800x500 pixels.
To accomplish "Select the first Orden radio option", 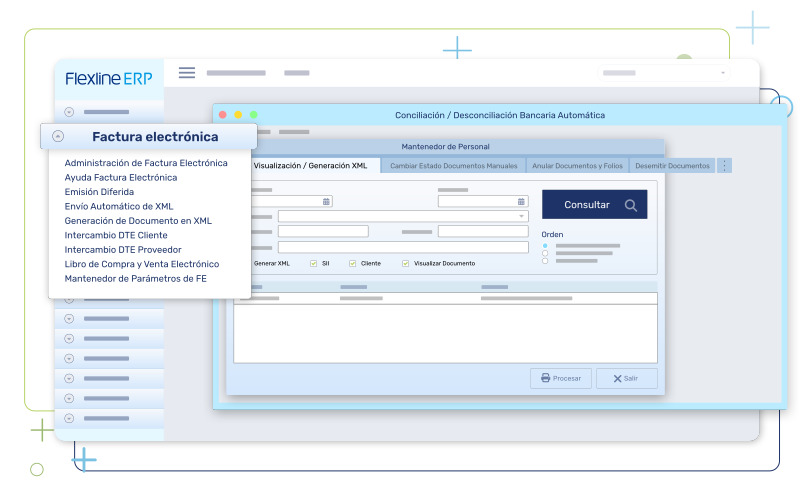I will [545, 245].
